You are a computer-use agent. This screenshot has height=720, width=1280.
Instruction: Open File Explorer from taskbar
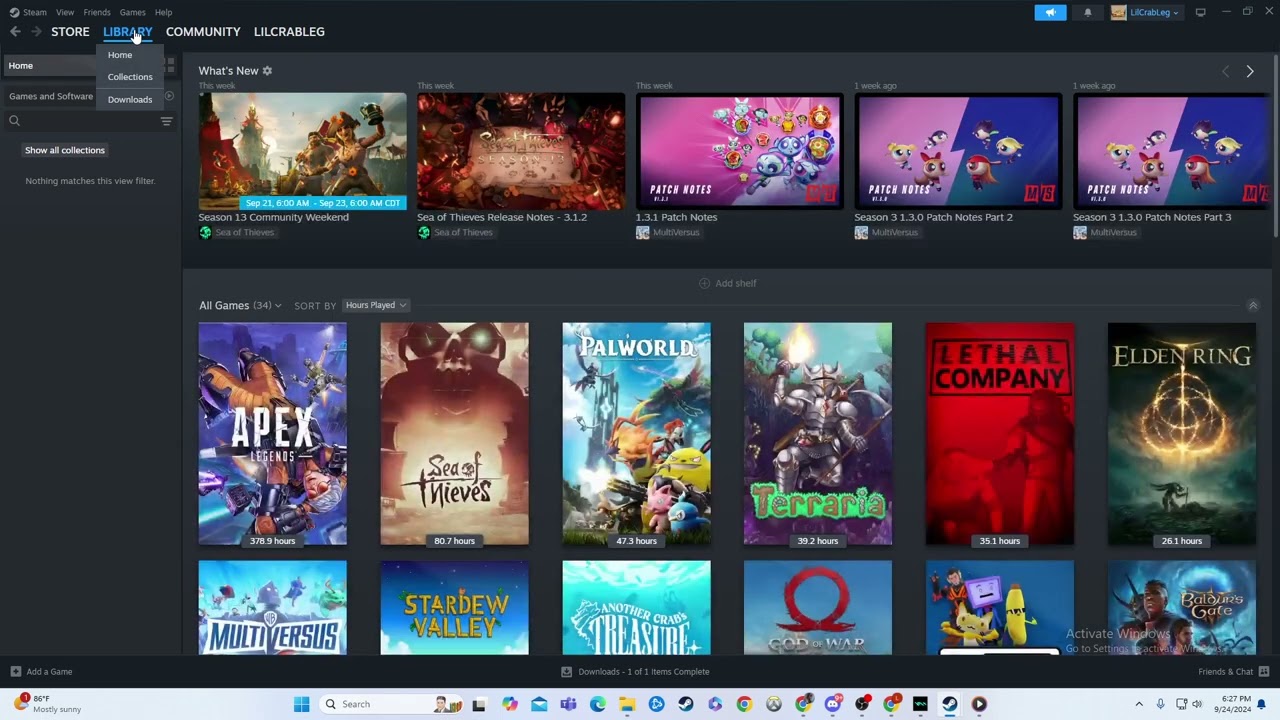(x=626, y=704)
